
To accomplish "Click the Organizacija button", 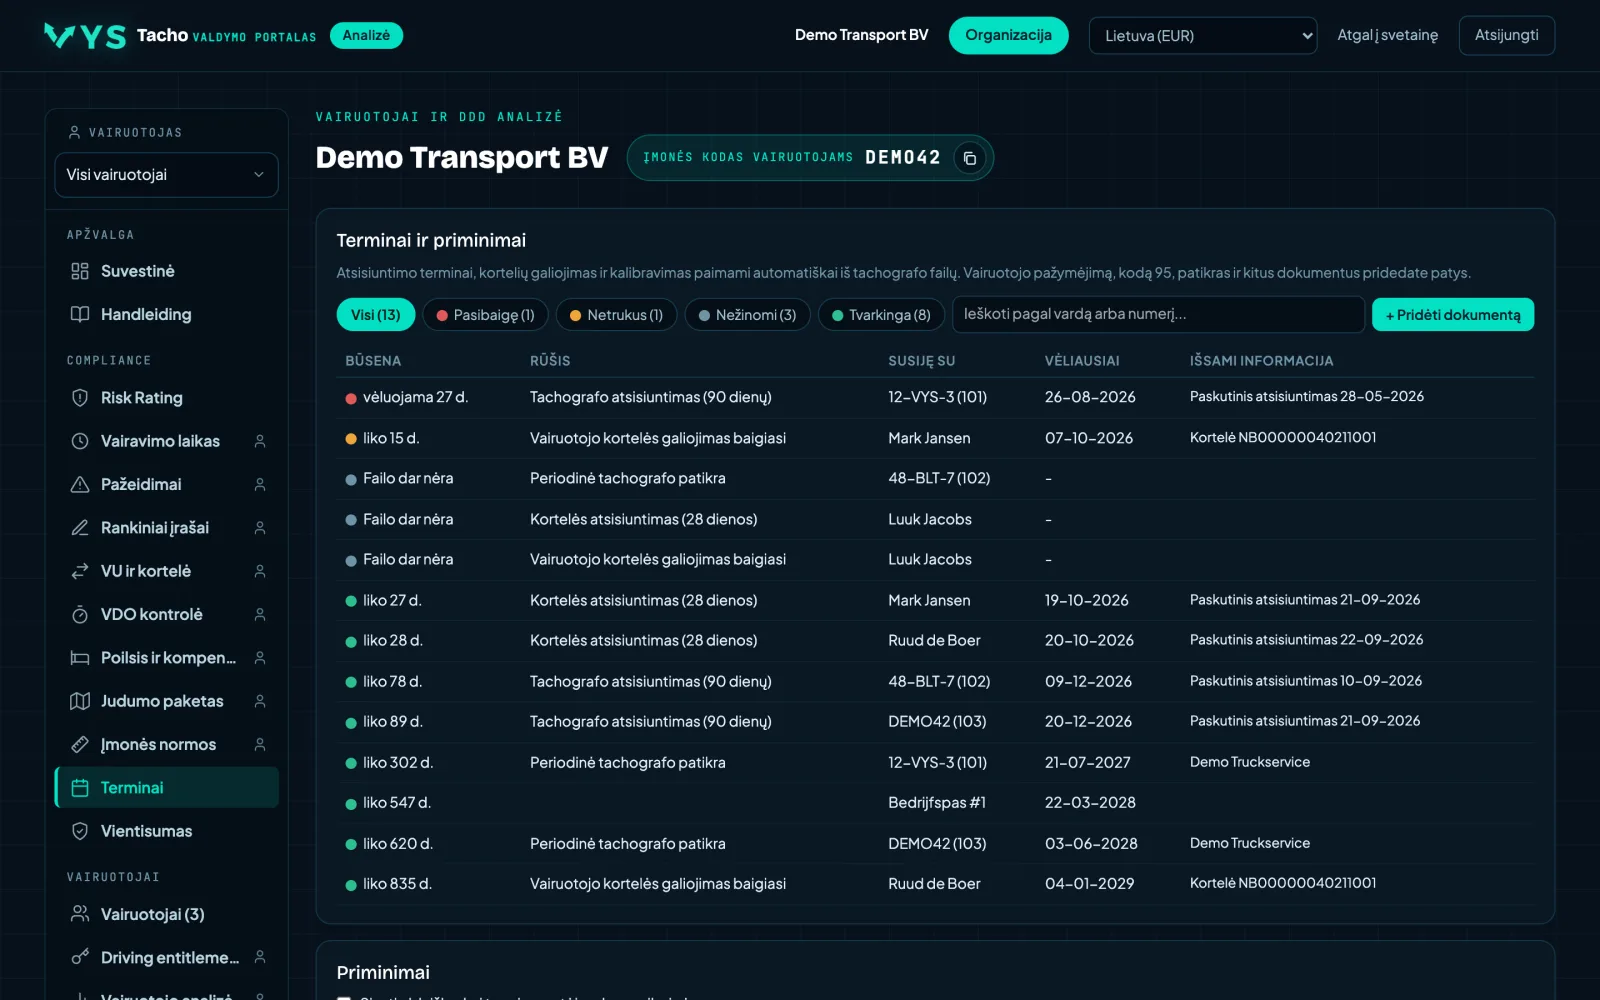I will [1008, 35].
